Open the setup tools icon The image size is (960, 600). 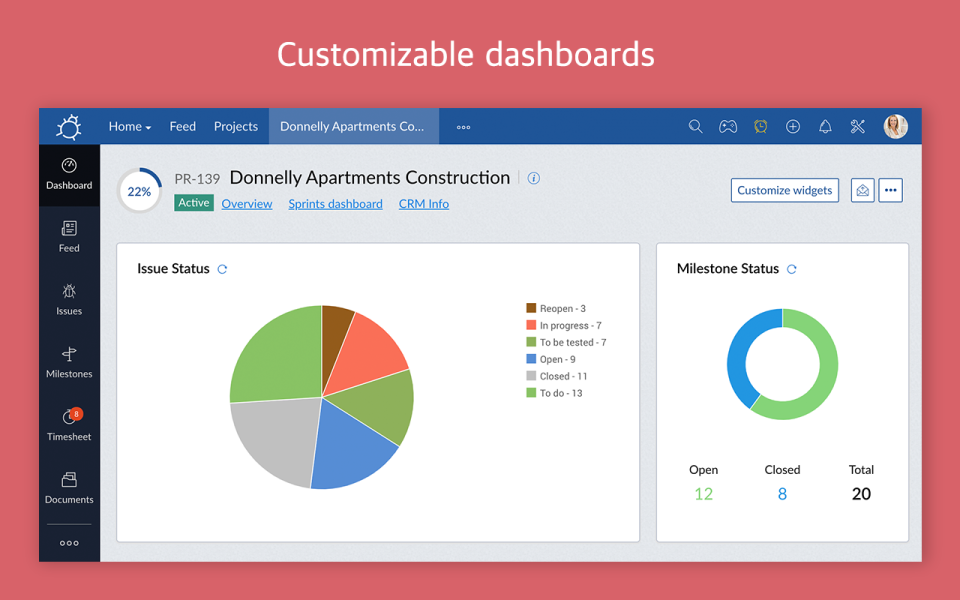click(x=857, y=126)
